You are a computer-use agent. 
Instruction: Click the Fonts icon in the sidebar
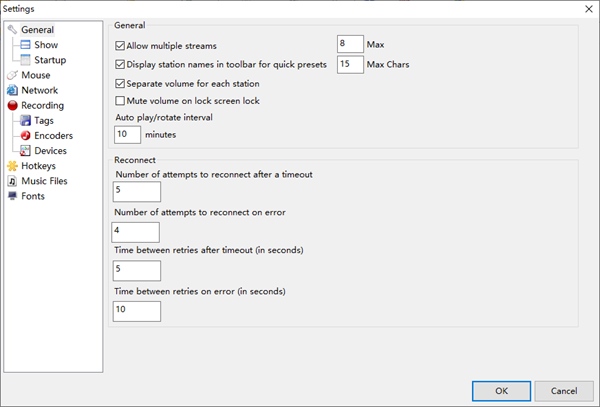[12, 196]
